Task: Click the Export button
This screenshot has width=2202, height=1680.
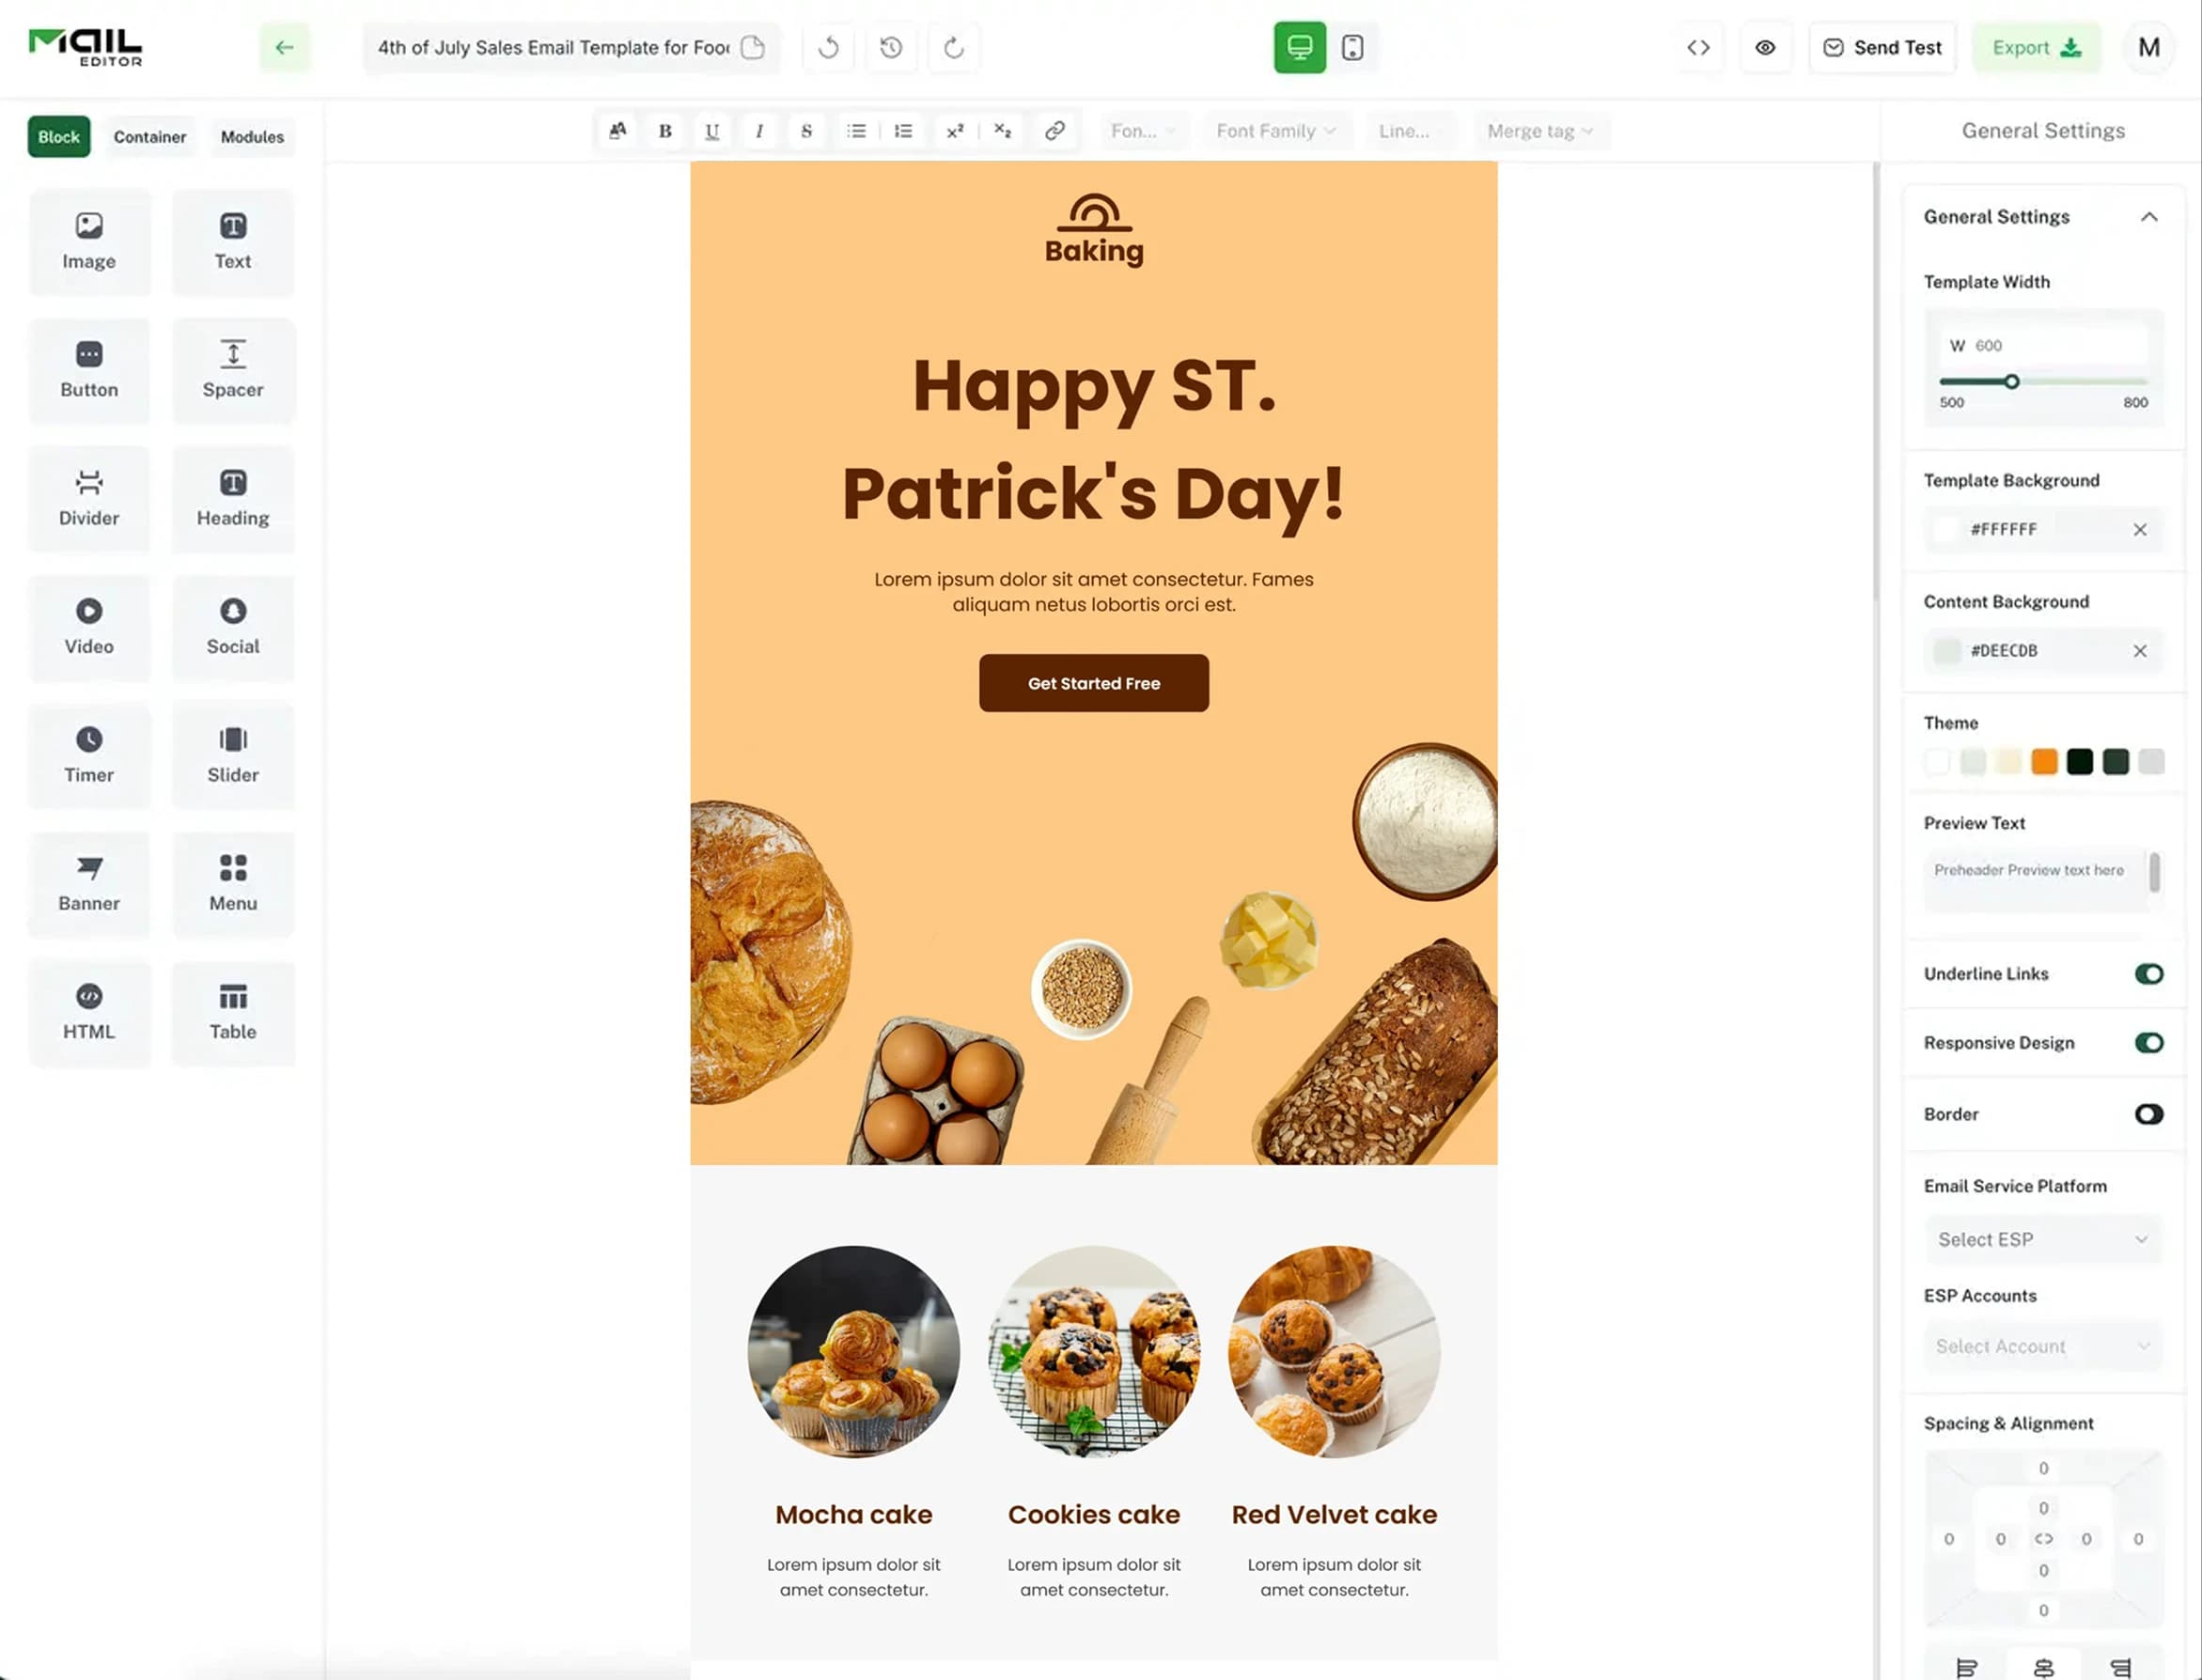Action: point(2036,47)
